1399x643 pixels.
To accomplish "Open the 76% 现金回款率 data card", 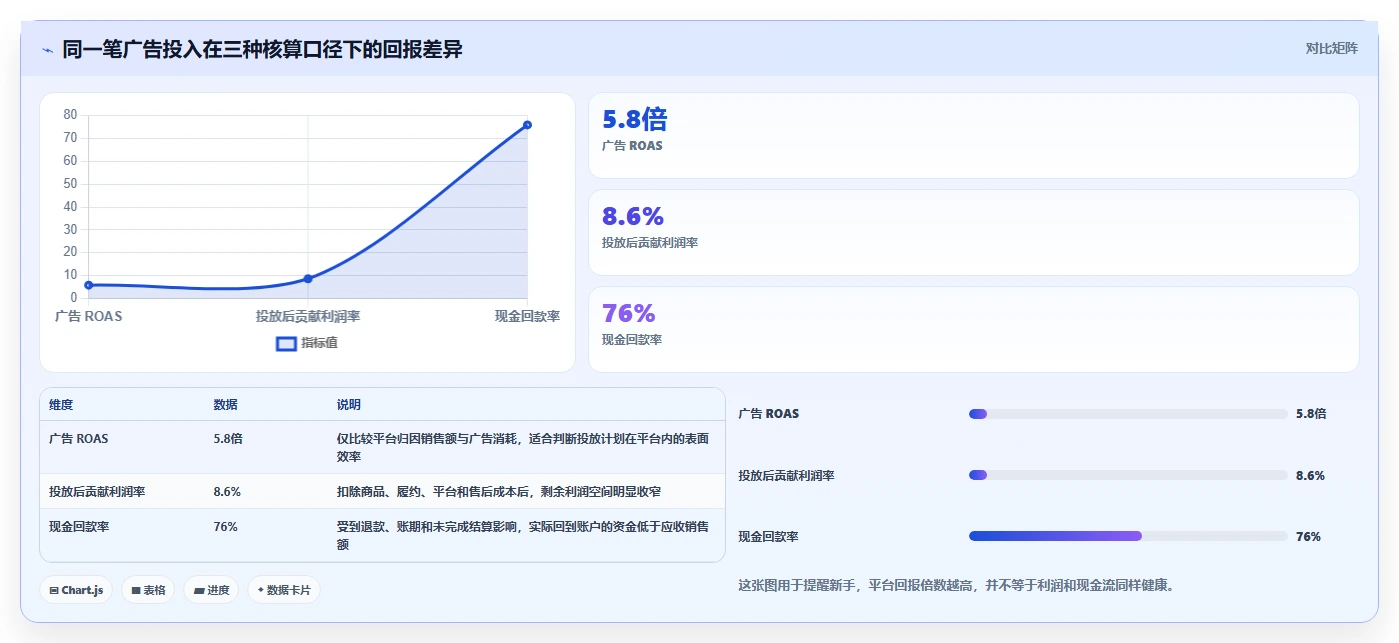I will 973,329.
